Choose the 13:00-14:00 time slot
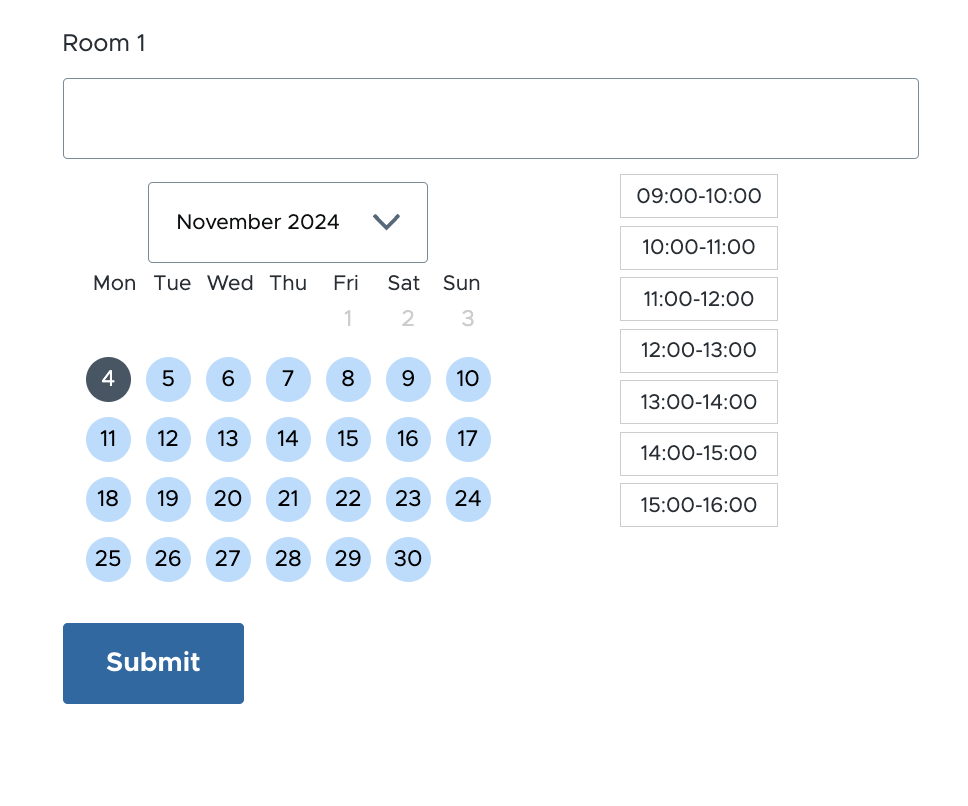 click(698, 401)
